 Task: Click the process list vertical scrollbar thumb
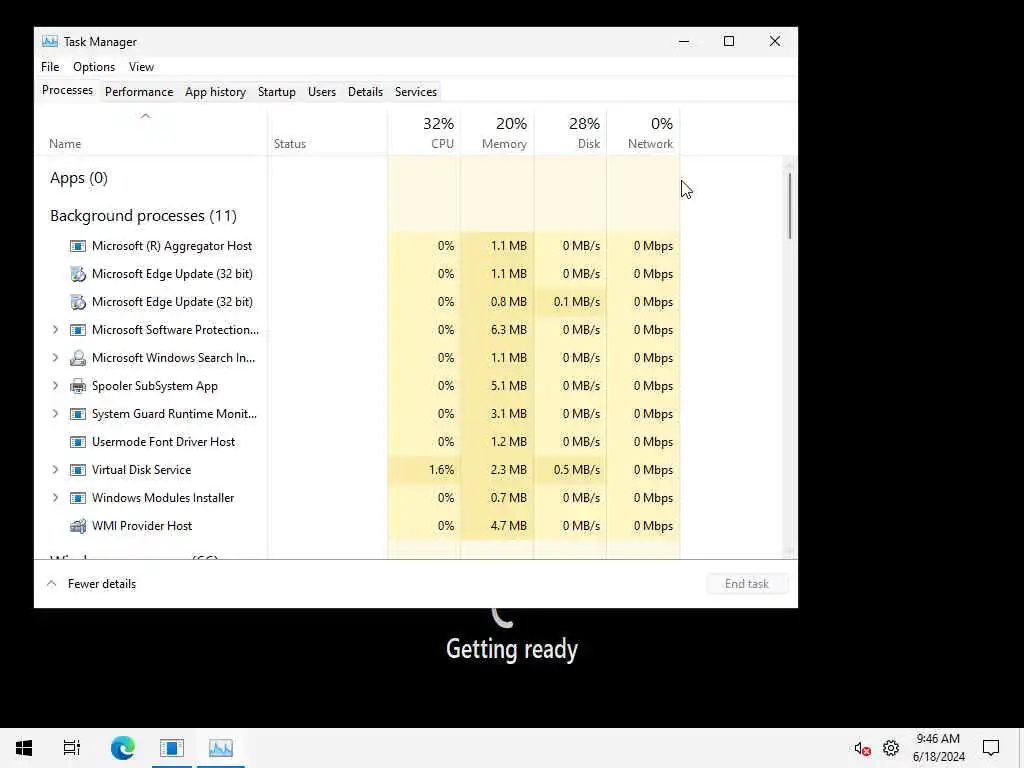(x=790, y=205)
